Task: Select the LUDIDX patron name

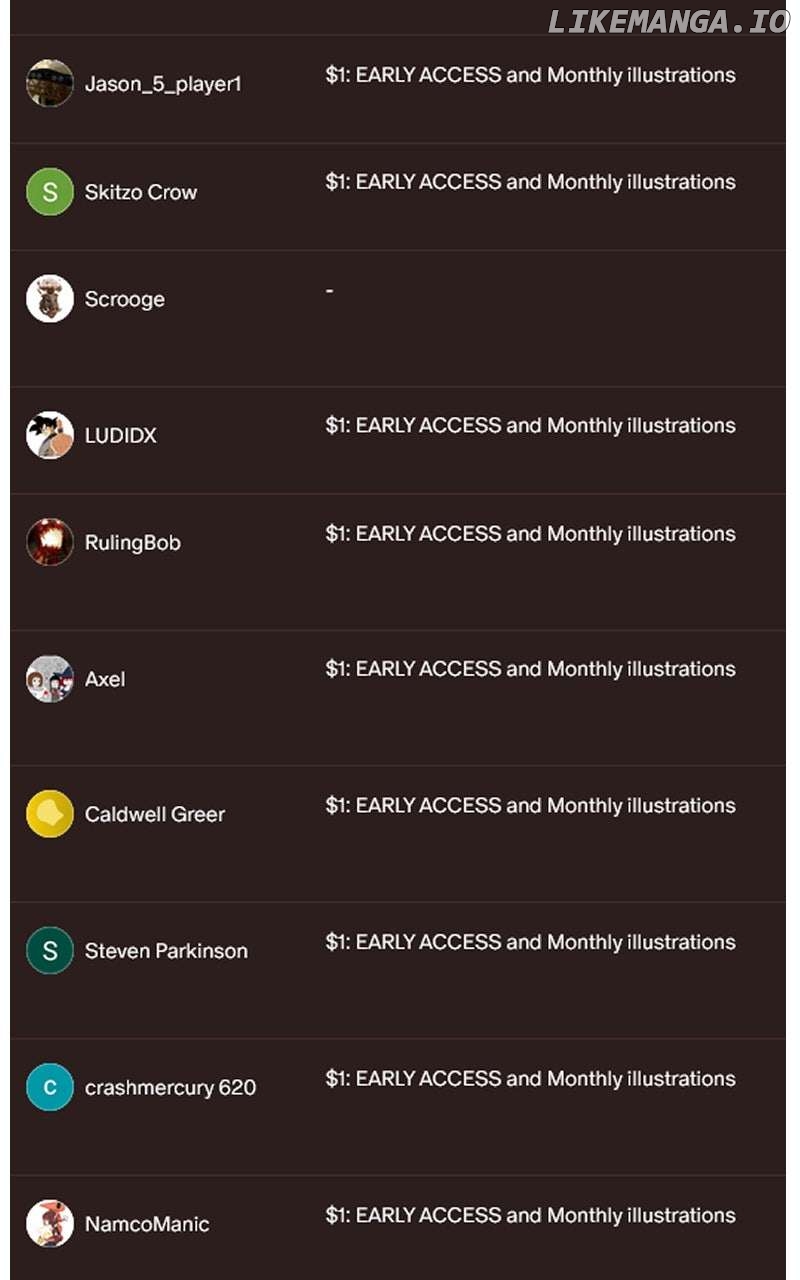Action: pyautogui.click(x=121, y=436)
